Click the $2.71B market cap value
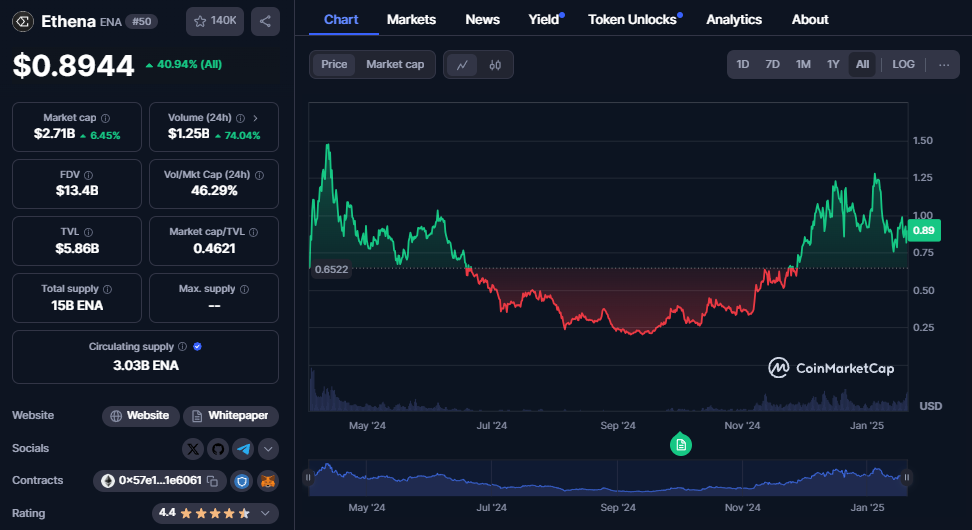 pyautogui.click(x=55, y=133)
